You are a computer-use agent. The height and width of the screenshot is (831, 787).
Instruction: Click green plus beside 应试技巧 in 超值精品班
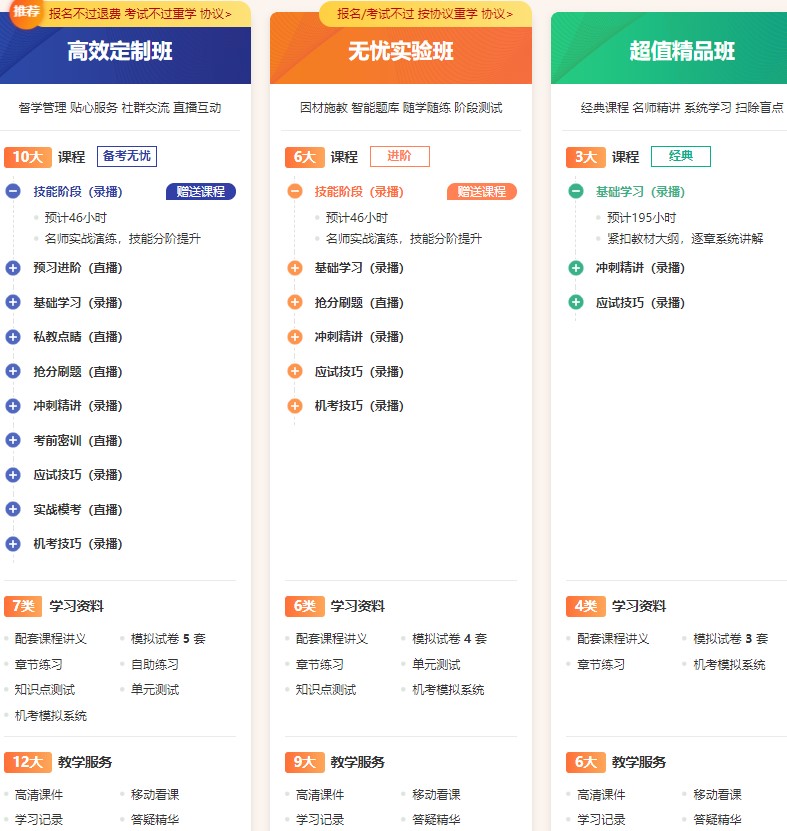575,302
